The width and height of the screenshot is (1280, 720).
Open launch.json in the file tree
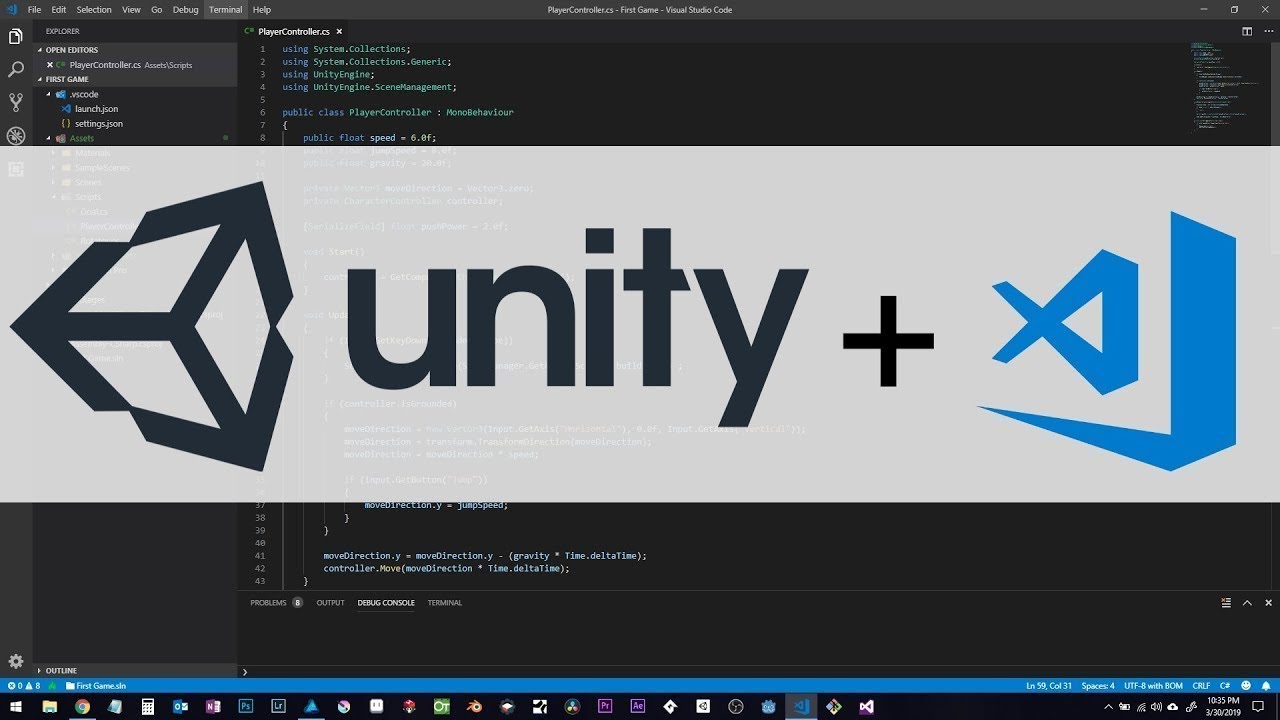tap(96, 109)
